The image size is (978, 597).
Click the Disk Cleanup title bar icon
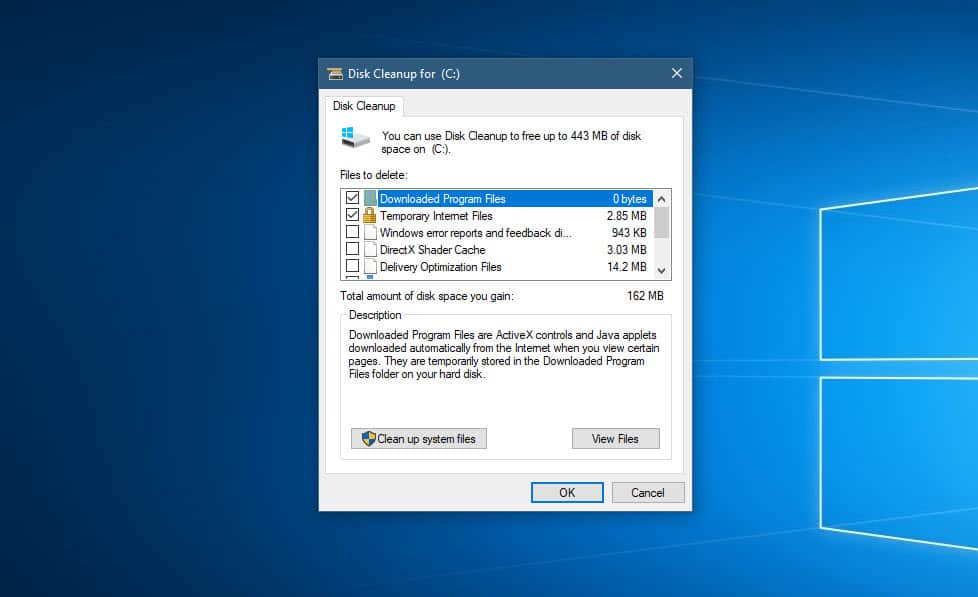[x=335, y=74]
